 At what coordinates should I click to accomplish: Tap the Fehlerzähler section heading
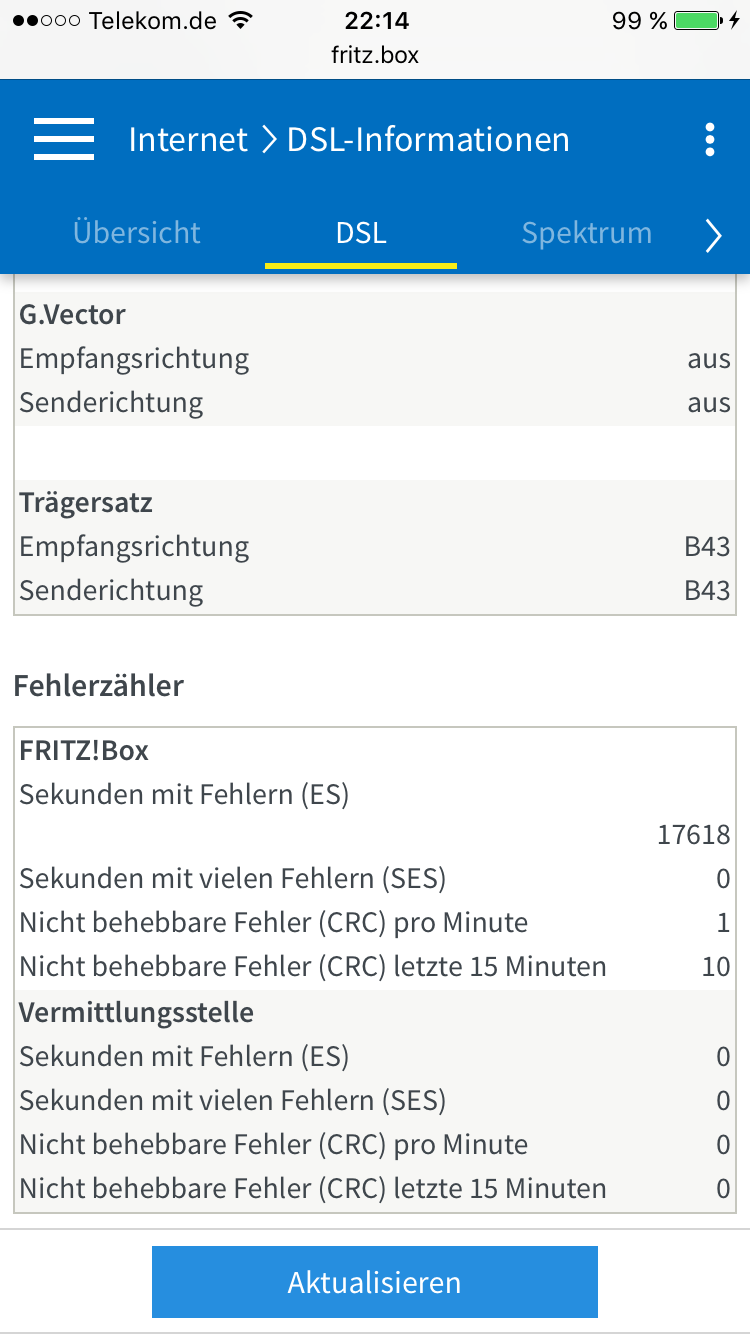99,686
